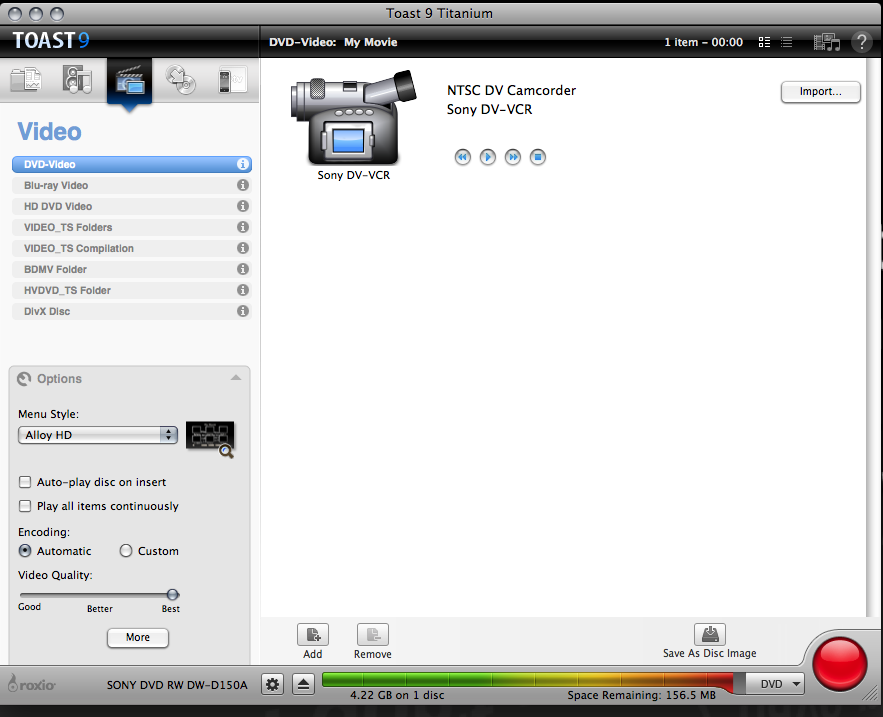
Task: Click the Import... button
Action: pos(820,92)
